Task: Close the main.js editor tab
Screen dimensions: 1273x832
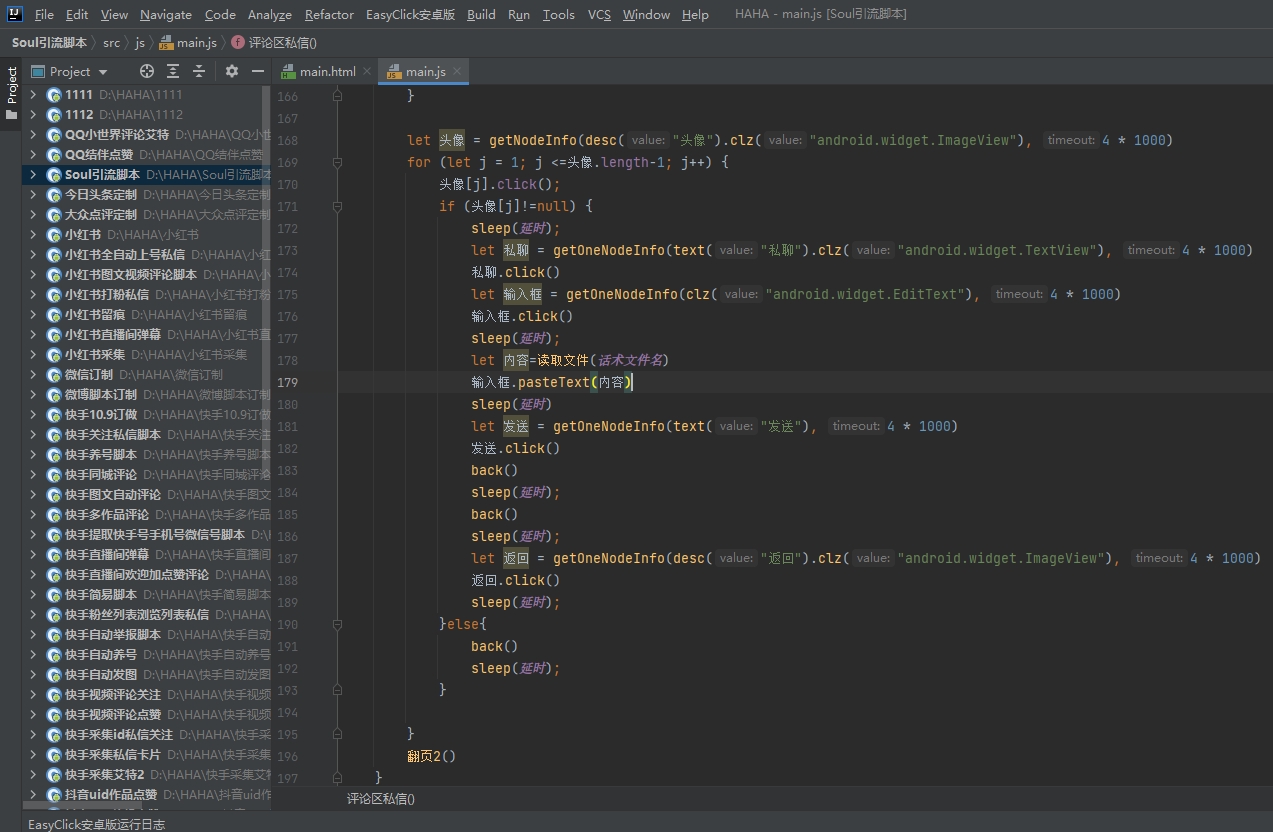Action: pos(457,71)
